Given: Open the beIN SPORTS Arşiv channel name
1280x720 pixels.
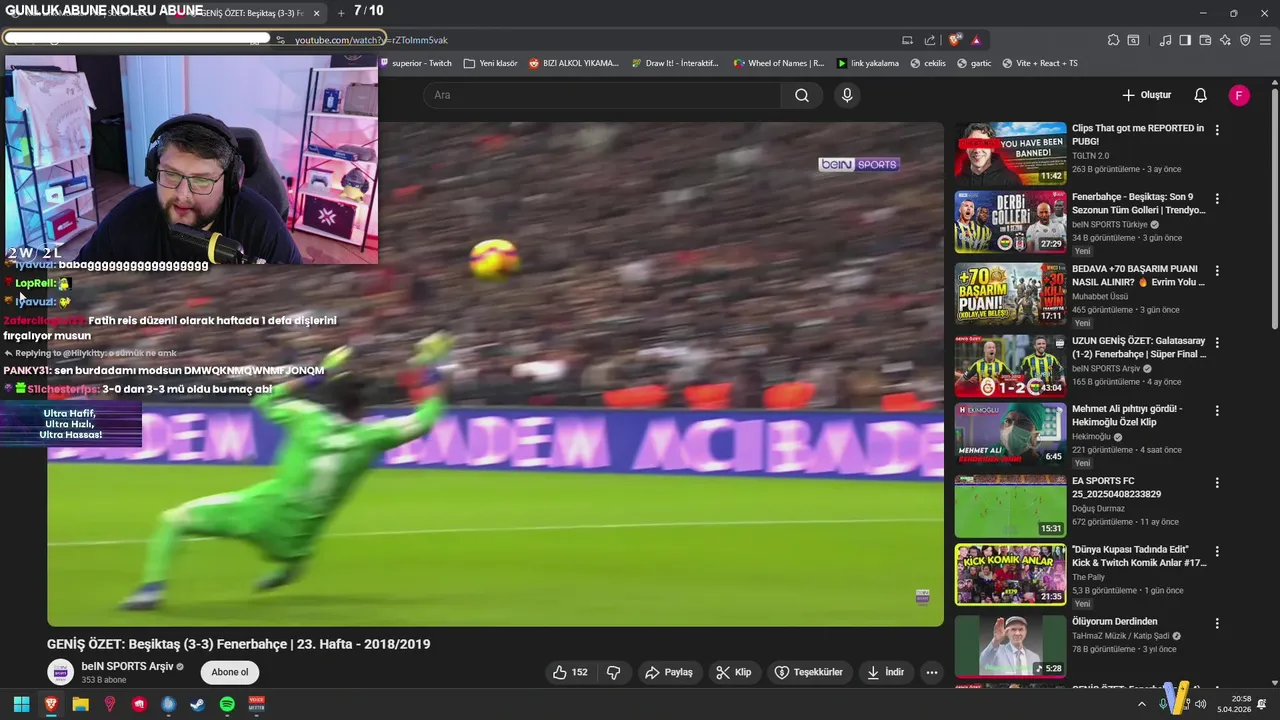Looking at the screenshot, I should (127, 666).
